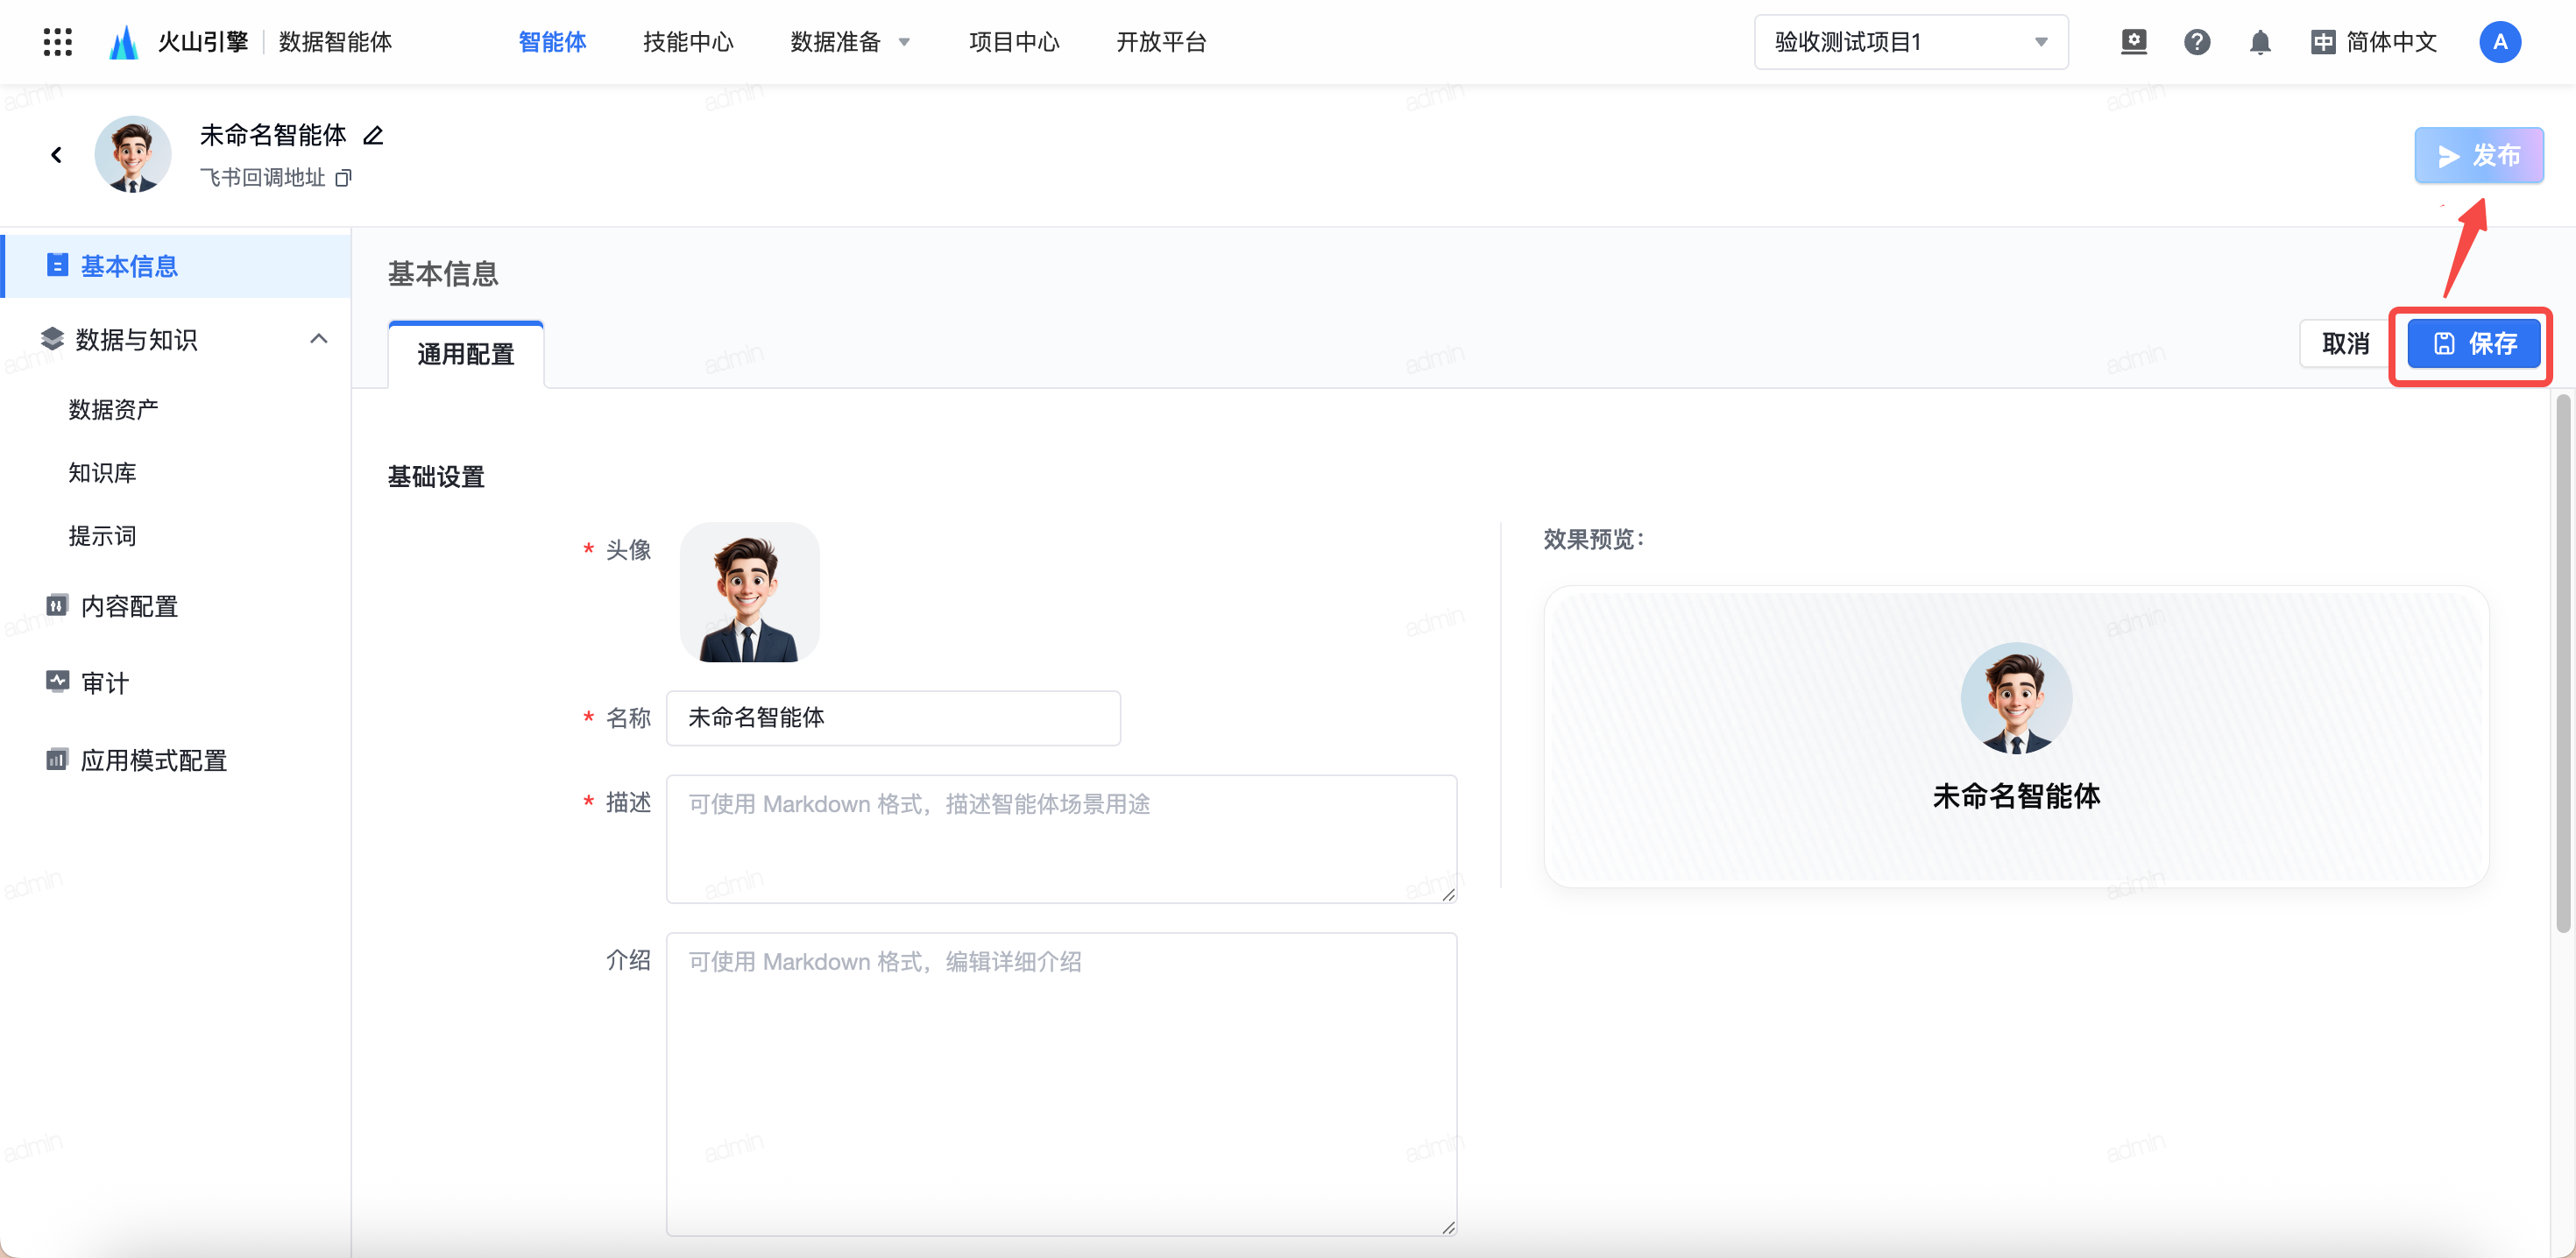Click the 取消 button
Screen dimensions: 2576x1258
(x=2345, y=344)
